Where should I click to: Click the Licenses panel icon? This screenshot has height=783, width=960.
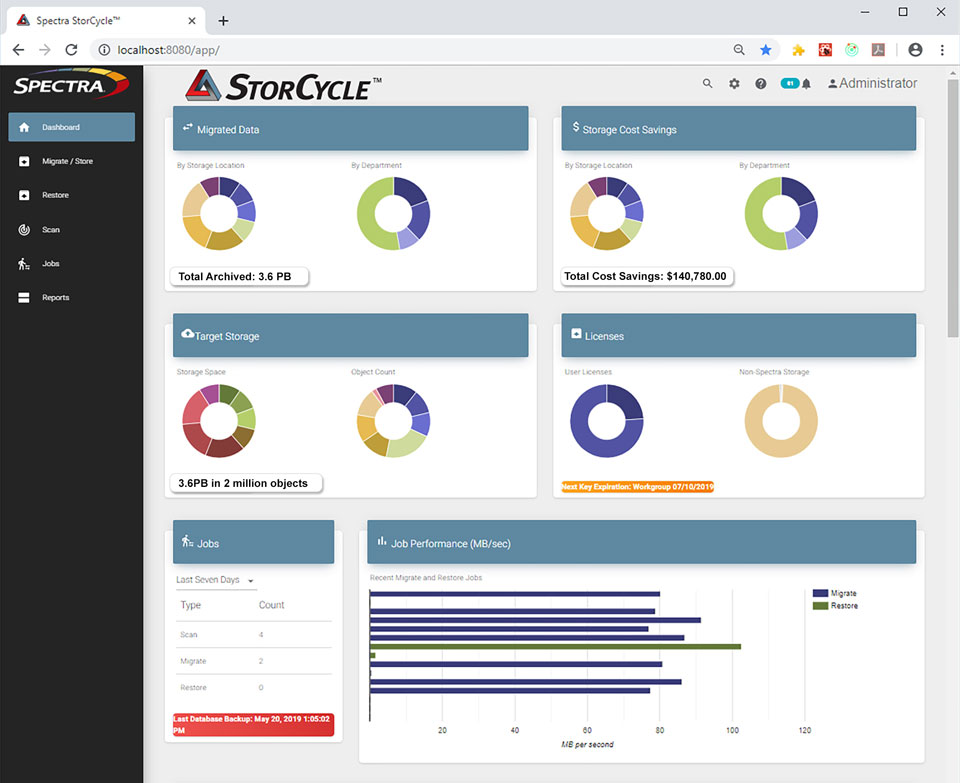coord(576,334)
